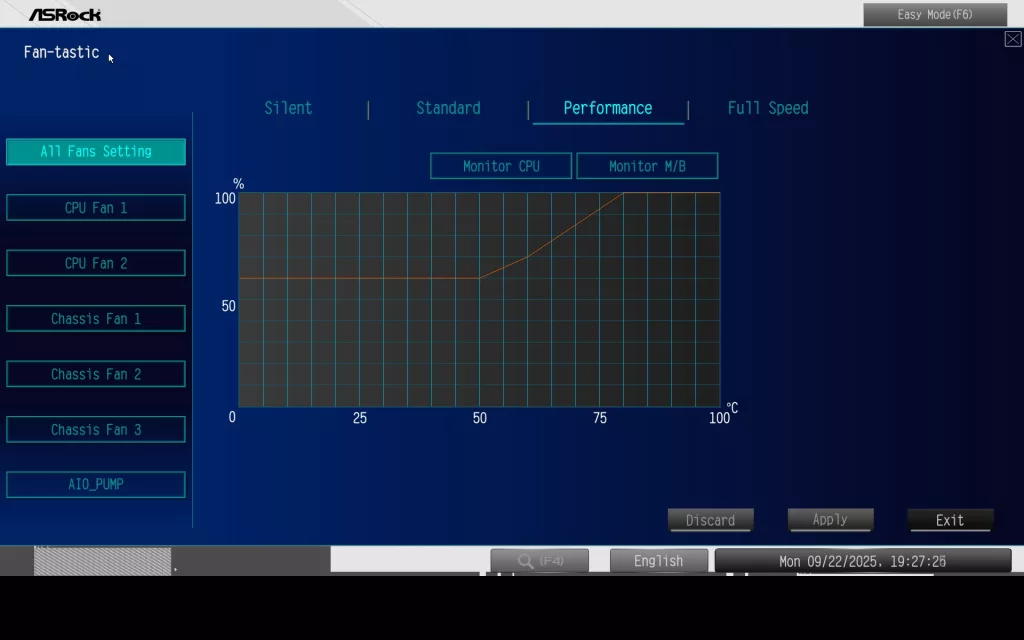Image resolution: width=1024 pixels, height=640 pixels.
Task: Apply the fan settings
Action: click(830, 520)
